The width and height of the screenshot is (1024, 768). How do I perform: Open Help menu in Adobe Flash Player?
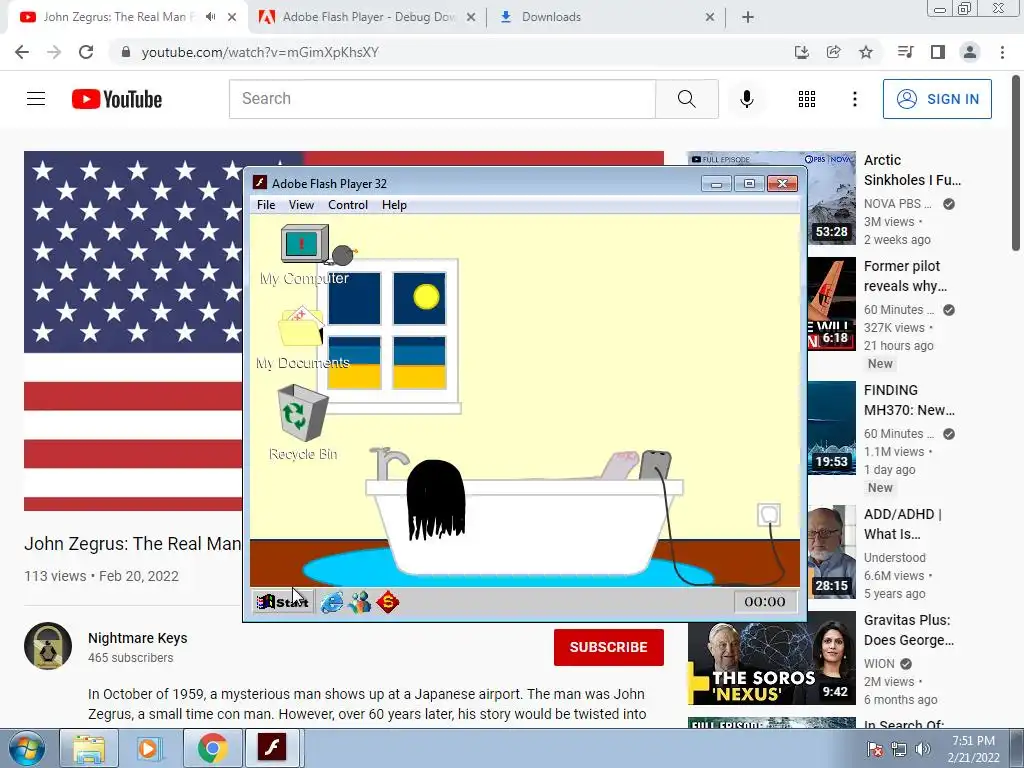[394, 205]
